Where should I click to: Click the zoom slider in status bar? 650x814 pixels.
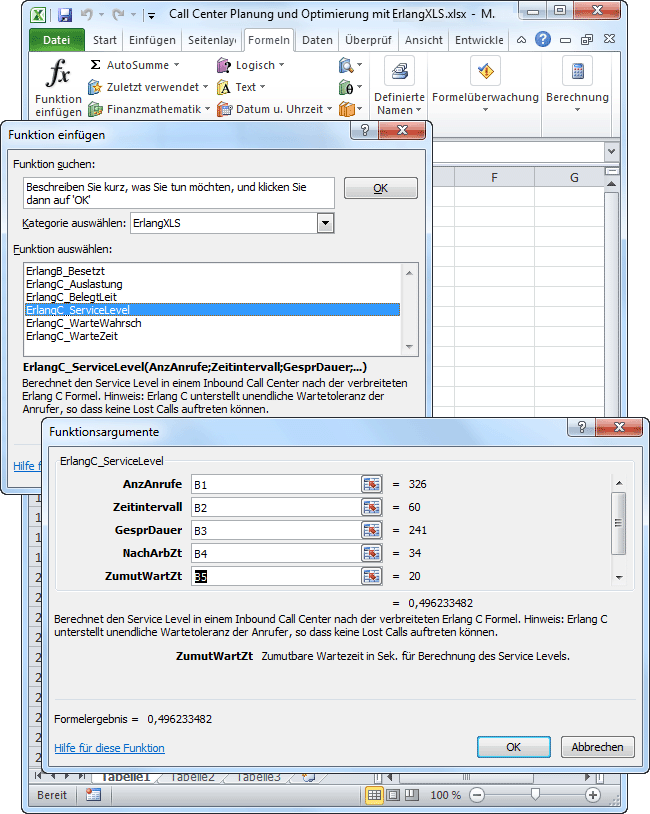[536, 795]
